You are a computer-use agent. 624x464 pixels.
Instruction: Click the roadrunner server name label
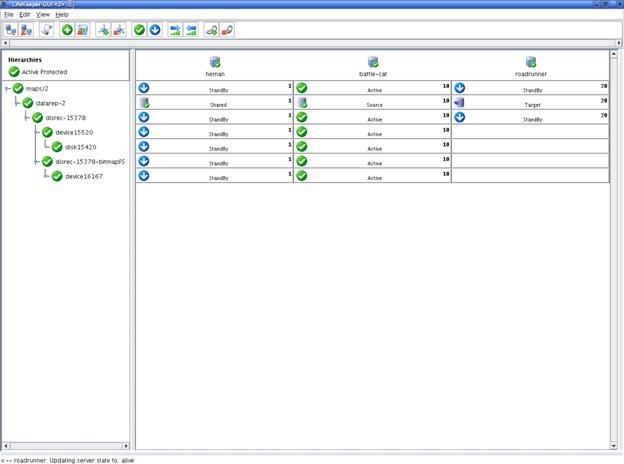pyautogui.click(x=531, y=74)
